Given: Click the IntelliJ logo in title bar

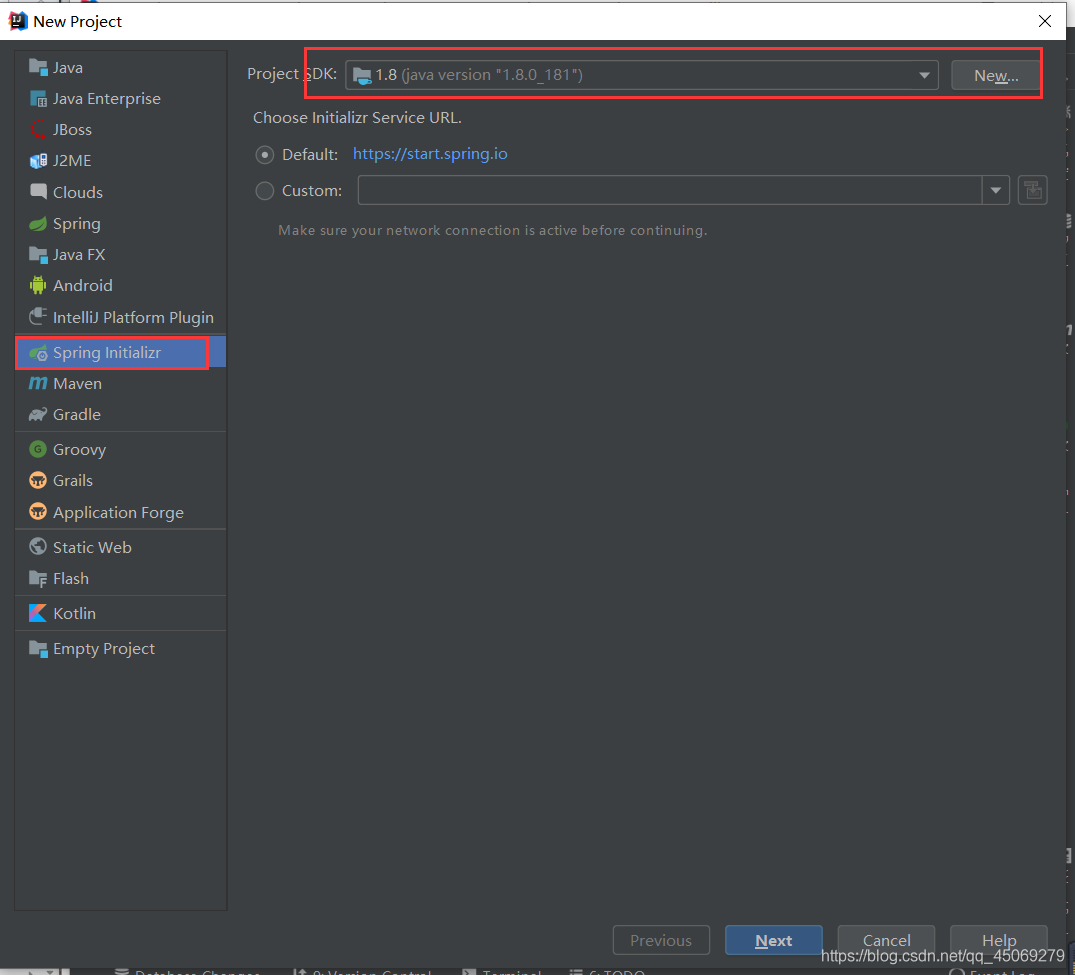Looking at the screenshot, I should coord(18,21).
